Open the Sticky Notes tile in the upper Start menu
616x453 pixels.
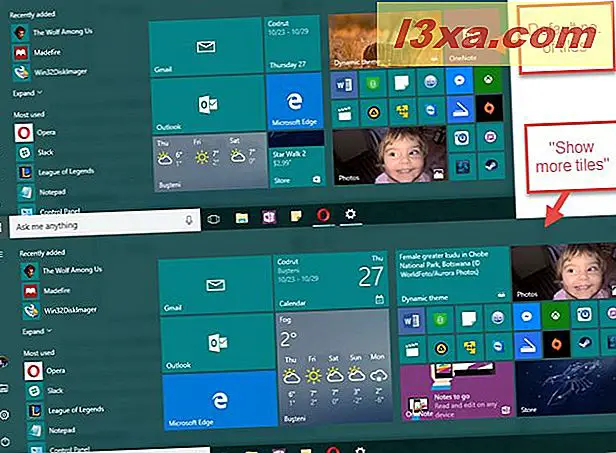pyautogui.click(x=401, y=83)
